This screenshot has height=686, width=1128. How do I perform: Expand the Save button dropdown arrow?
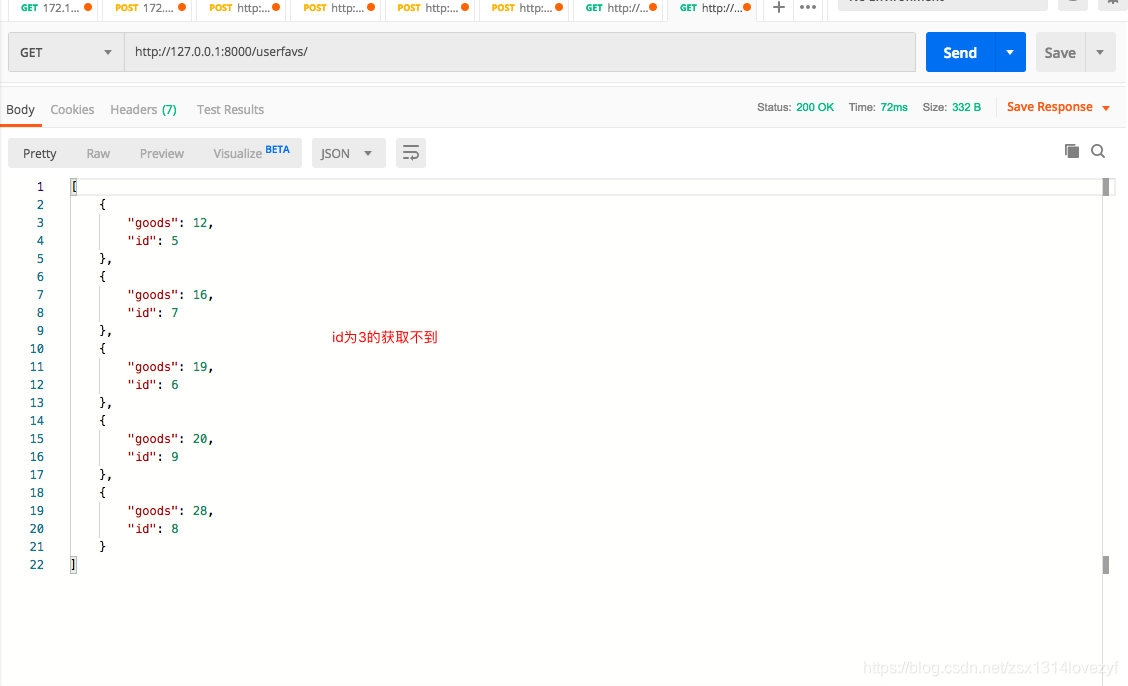(x=1098, y=51)
